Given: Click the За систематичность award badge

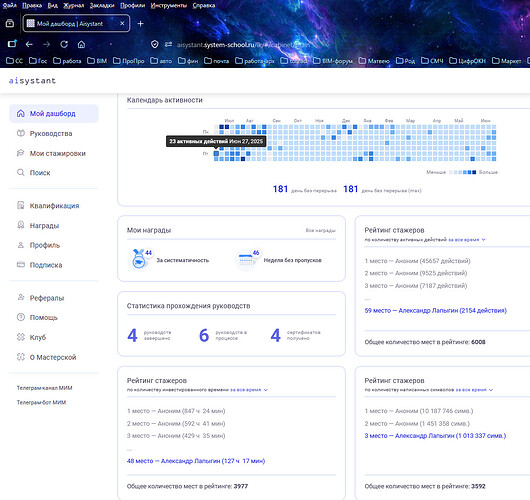Looking at the screenshot, I should click(x=140, y=260).
